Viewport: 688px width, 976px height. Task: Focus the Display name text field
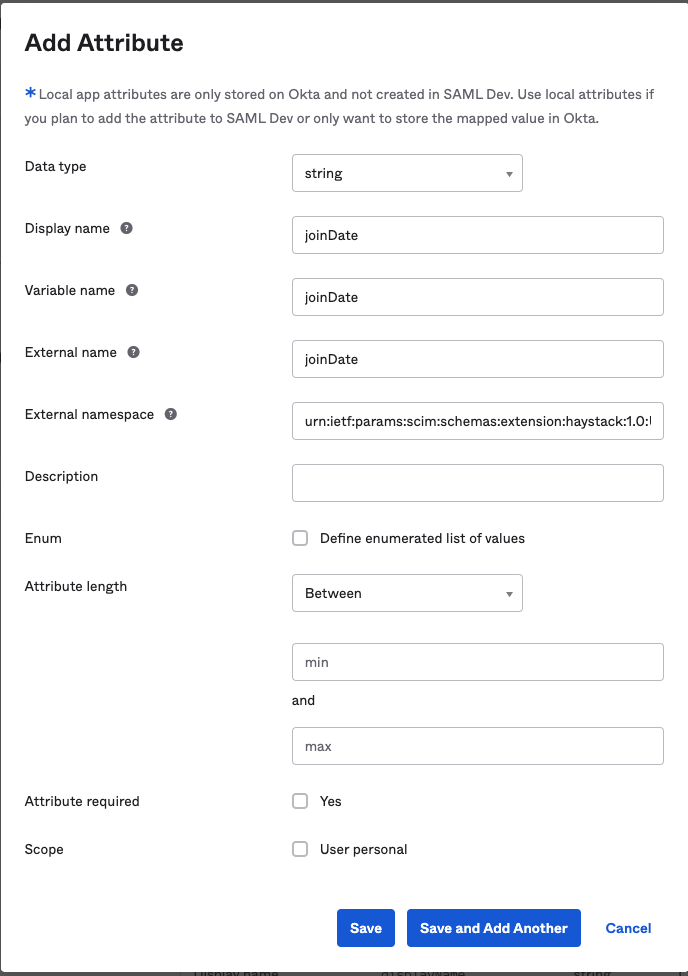(477, 235)
